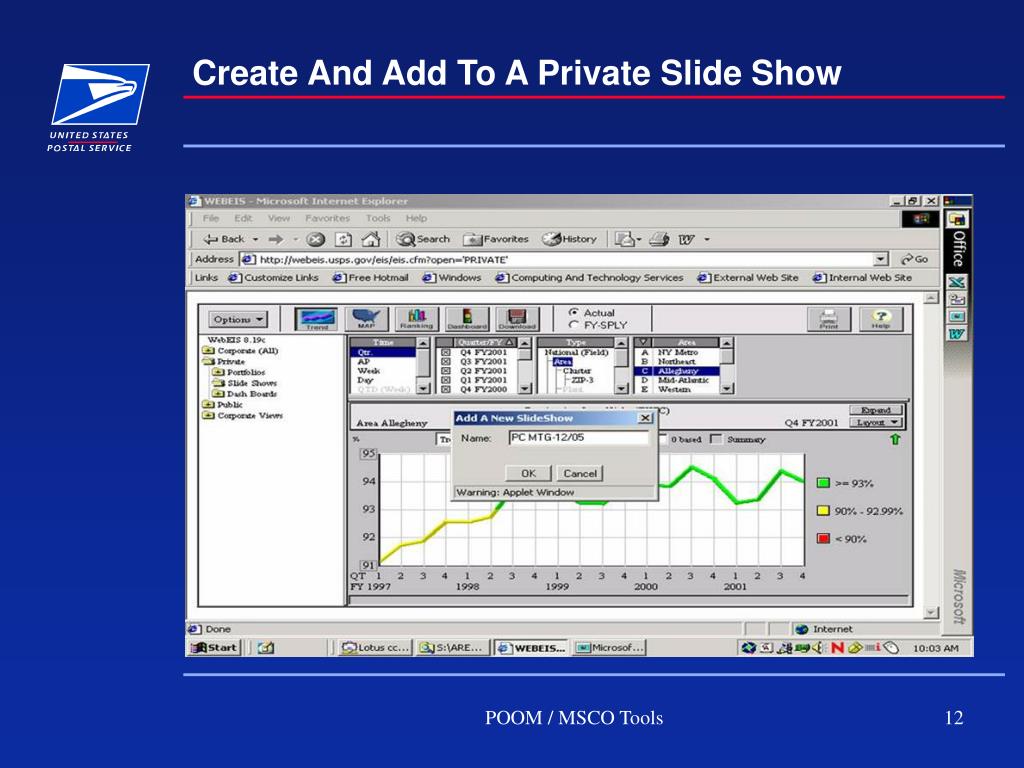Image resolution: width=1024 pixels, height=768 pixels.
Task: Click the slideshow Name input field
Action: (x=578, y=438)
